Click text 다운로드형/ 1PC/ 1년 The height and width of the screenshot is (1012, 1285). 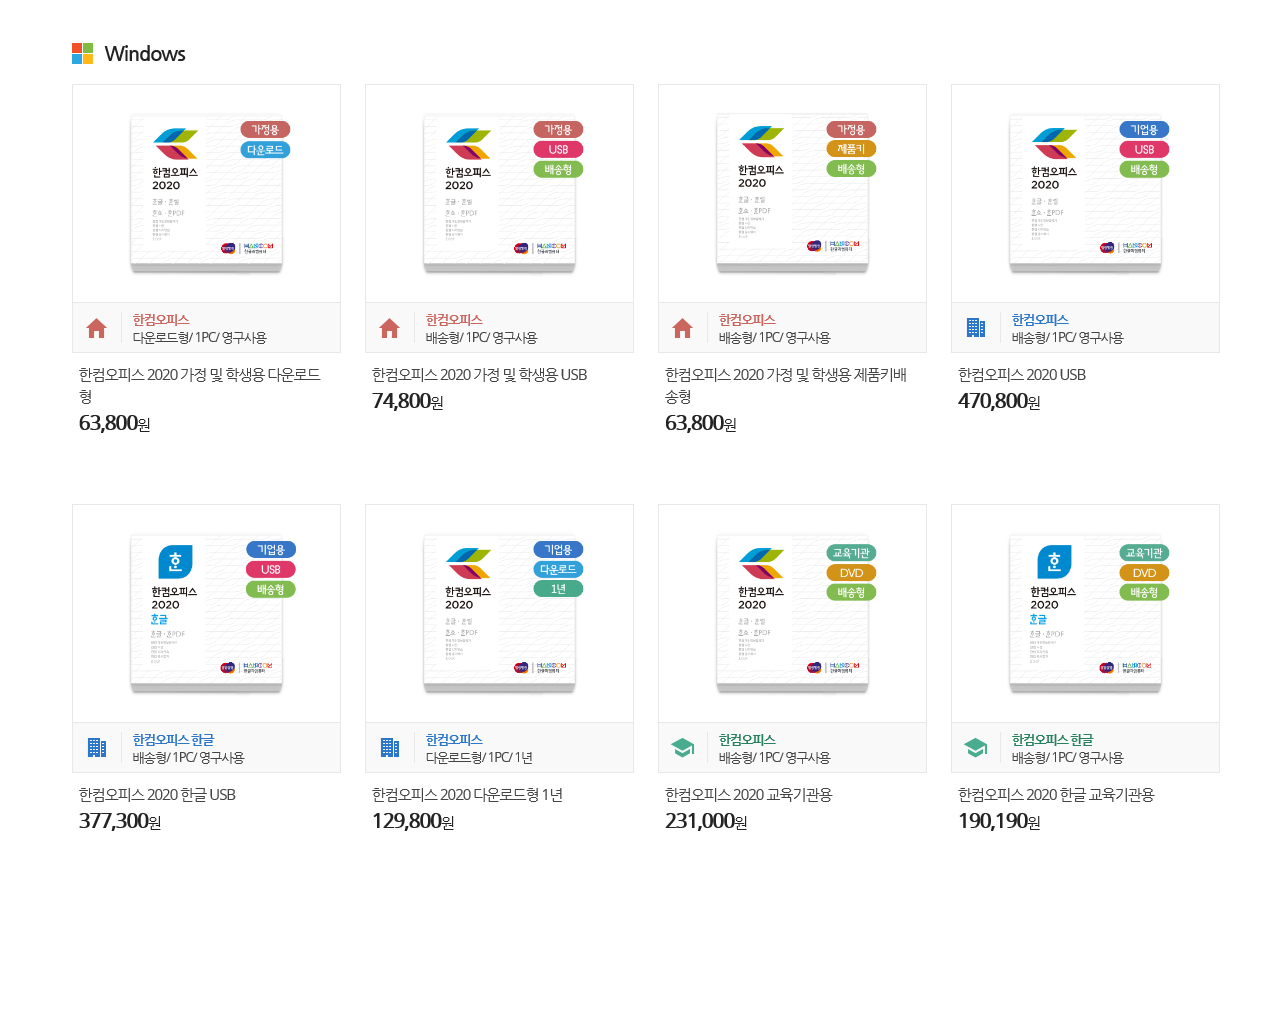[479, 758]
